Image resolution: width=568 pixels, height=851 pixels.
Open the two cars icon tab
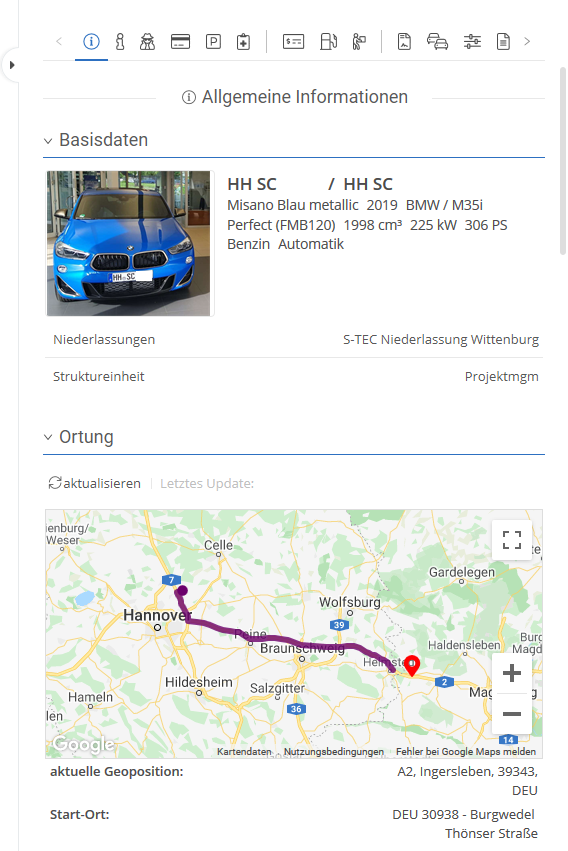pos(437,41)
